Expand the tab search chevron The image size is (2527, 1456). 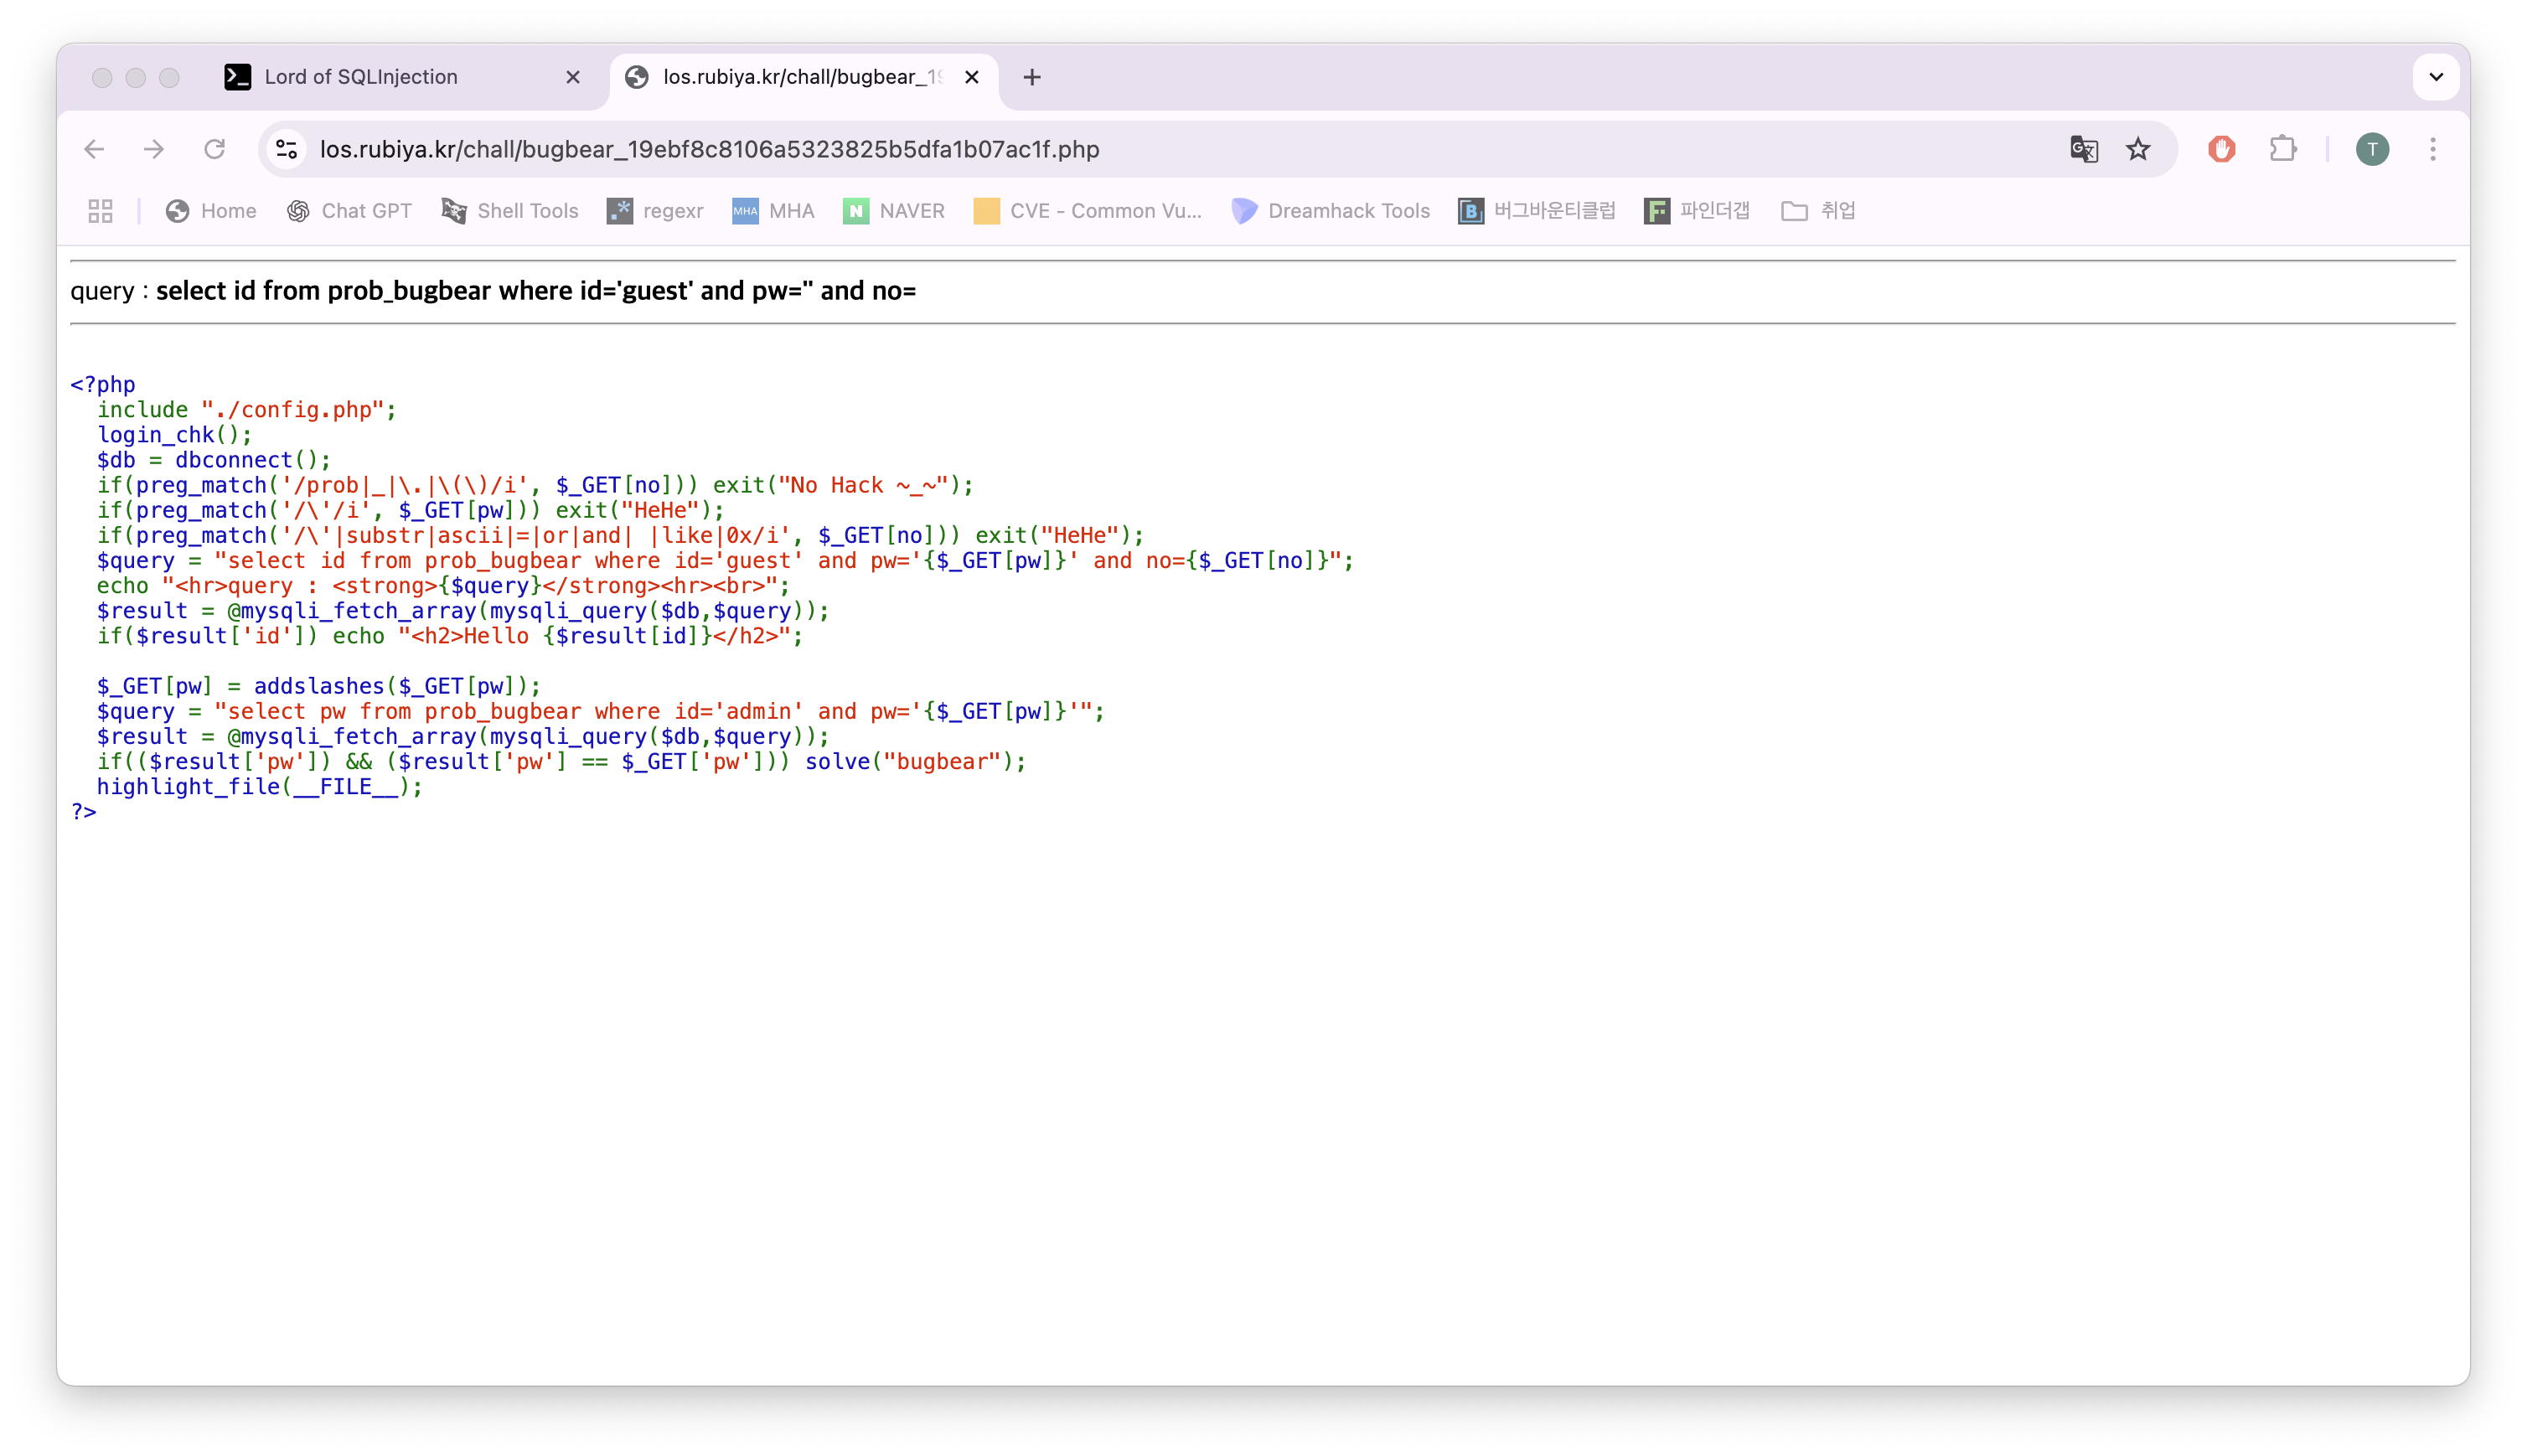[x=2436, y=77]
